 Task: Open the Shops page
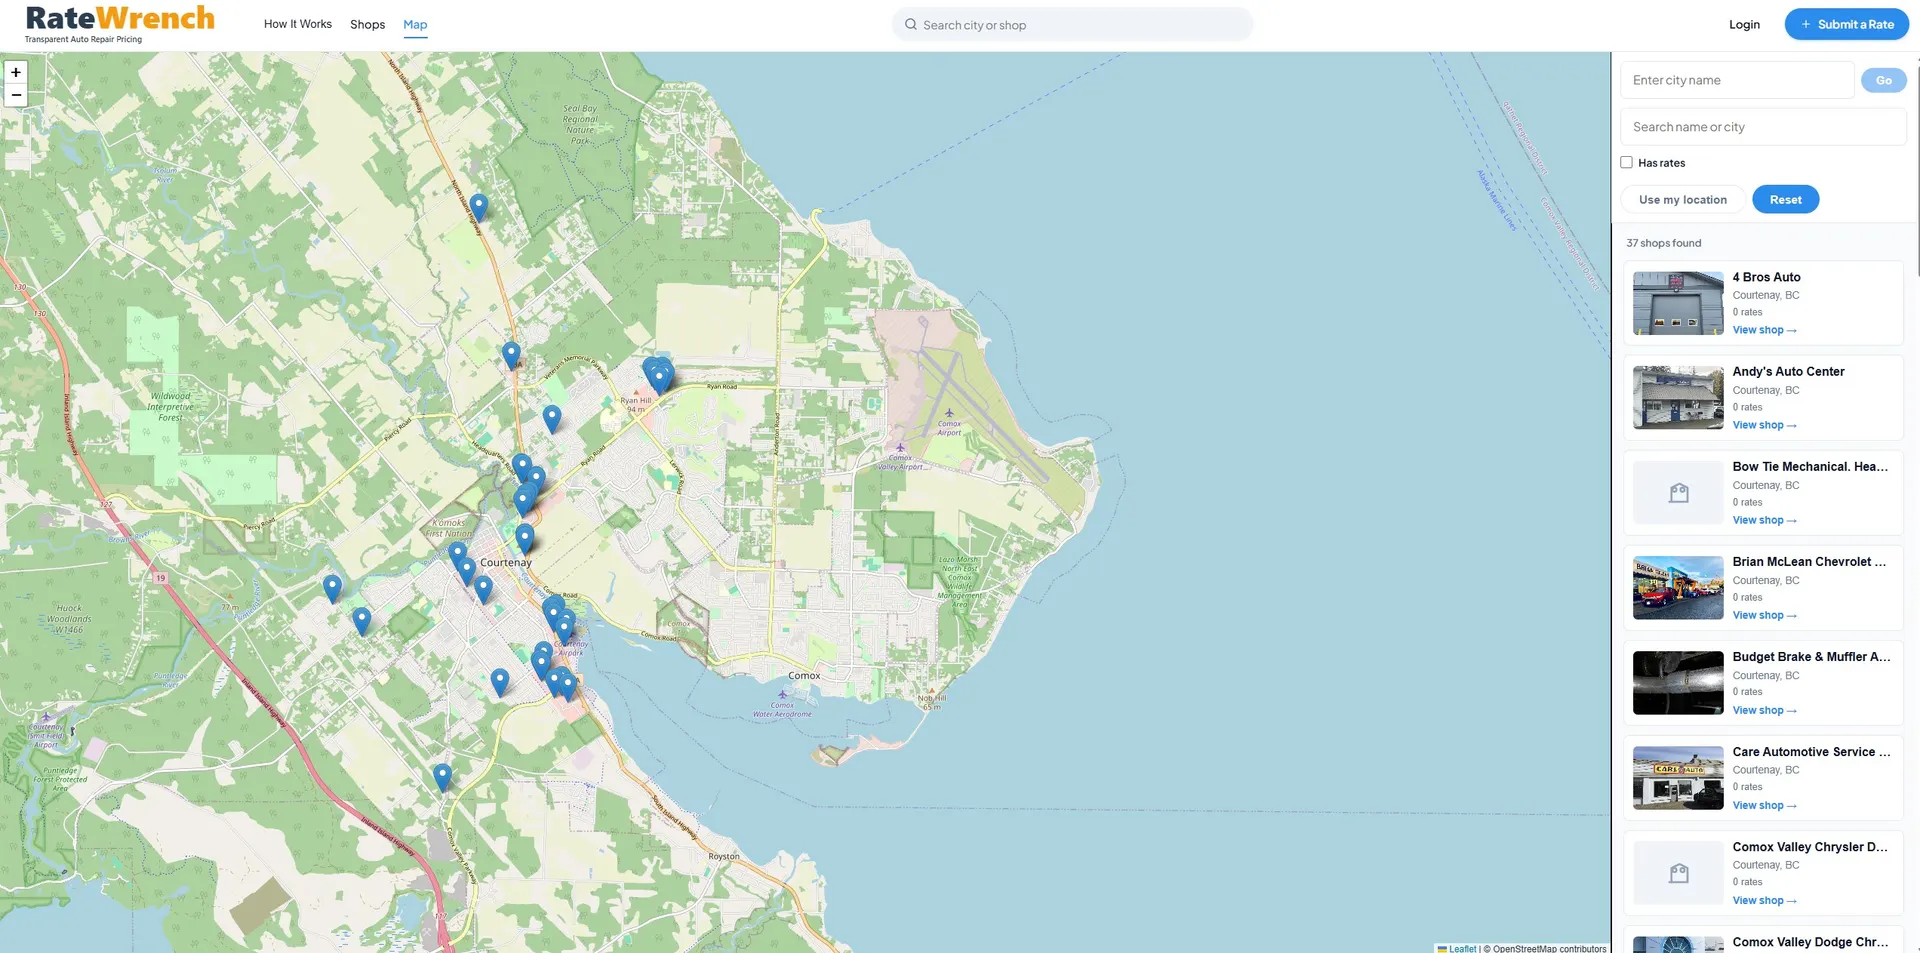(367, 24)
